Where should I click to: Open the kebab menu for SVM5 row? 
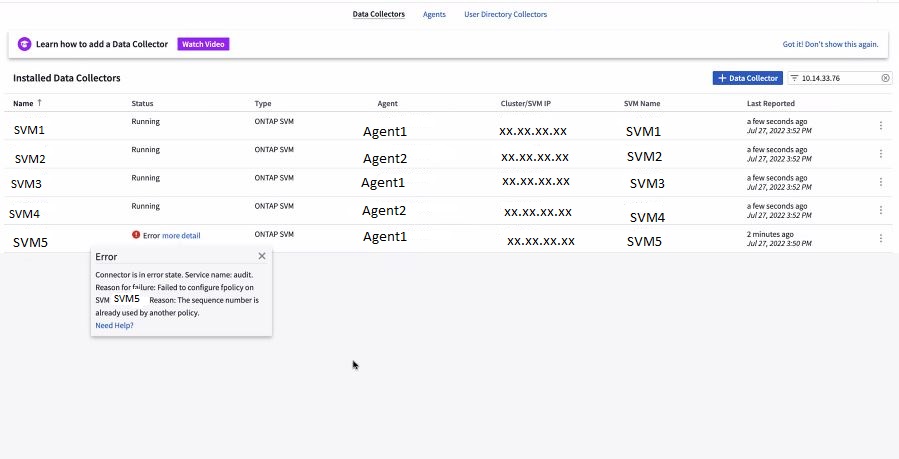click(880, 238)
